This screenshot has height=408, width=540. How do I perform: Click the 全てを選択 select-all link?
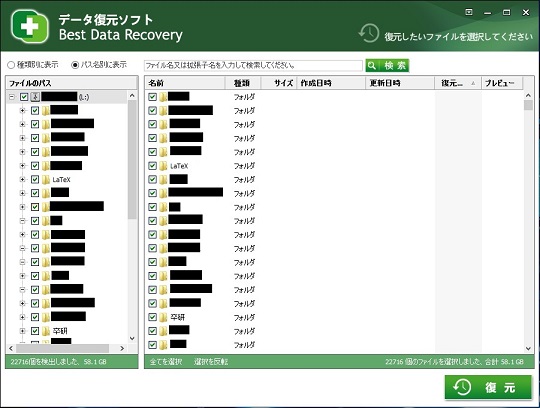click(x=166, y=362)
